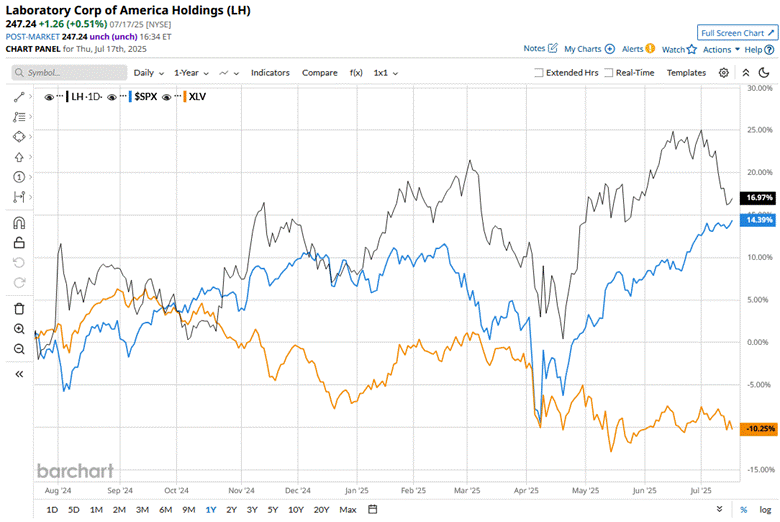Select the Max time range

pos(348,510)
